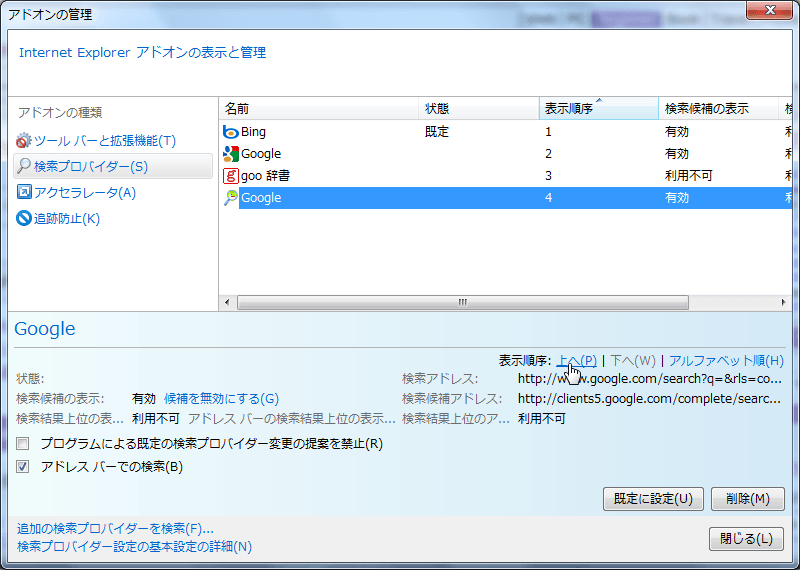Screen dimensions: 800x570
Task: Click horizontal scrollbar right arrow
Action: [x=784, y=303]
